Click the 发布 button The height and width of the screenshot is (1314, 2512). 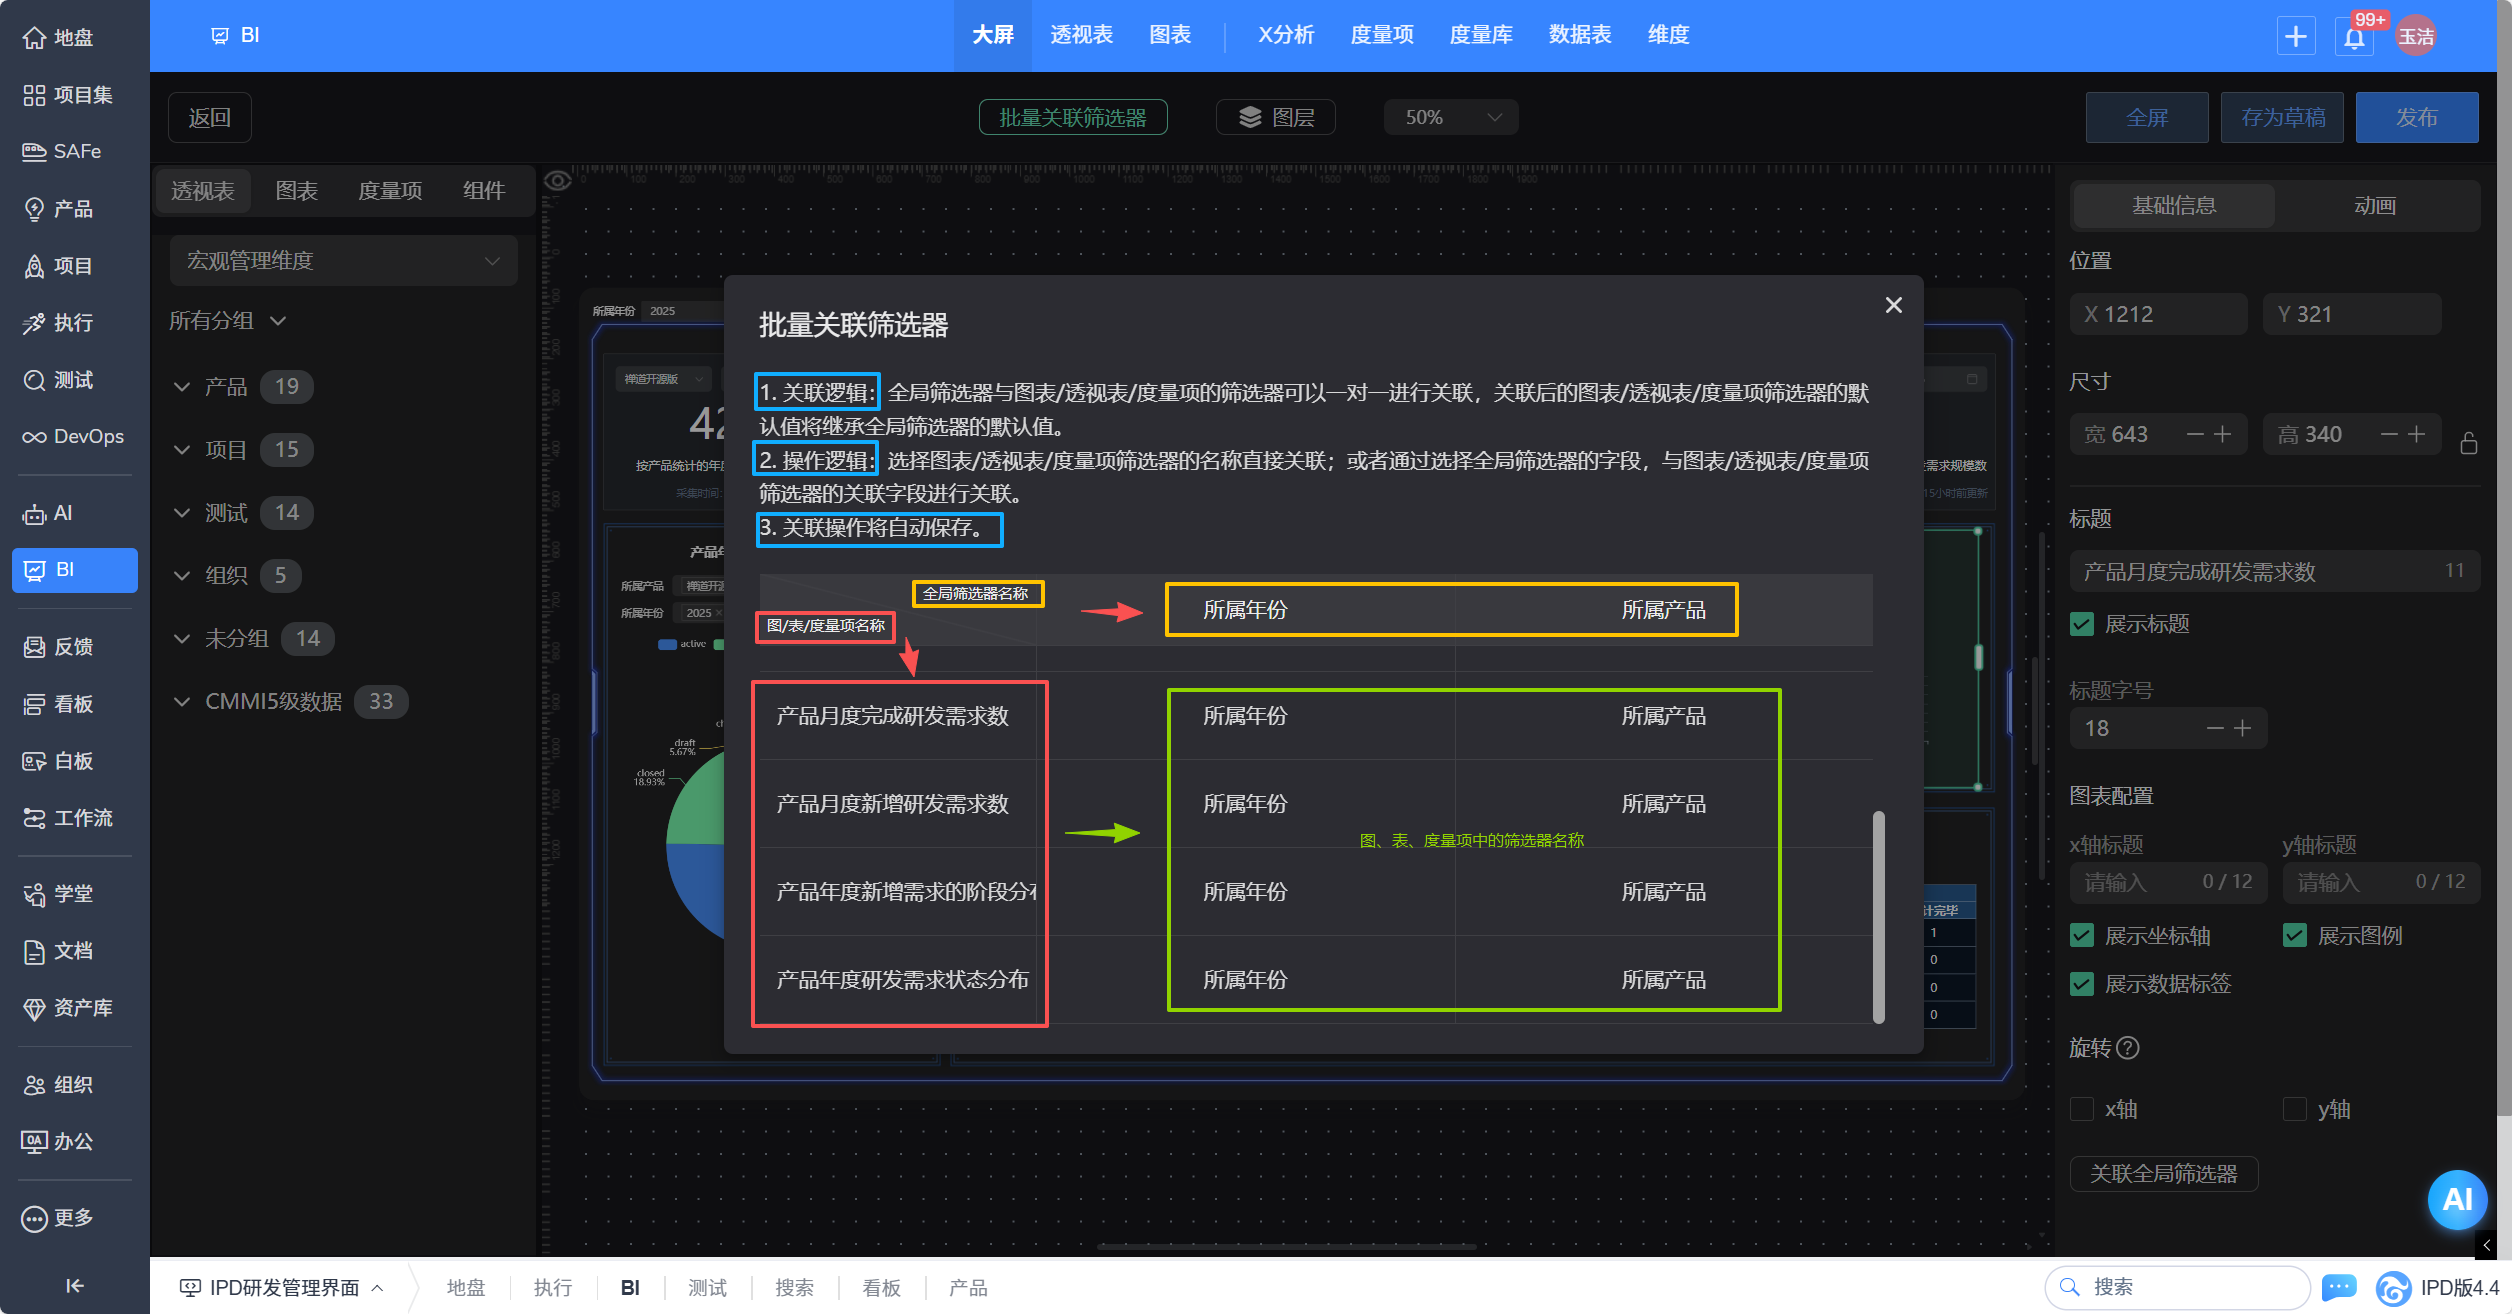coord(2416,118)
